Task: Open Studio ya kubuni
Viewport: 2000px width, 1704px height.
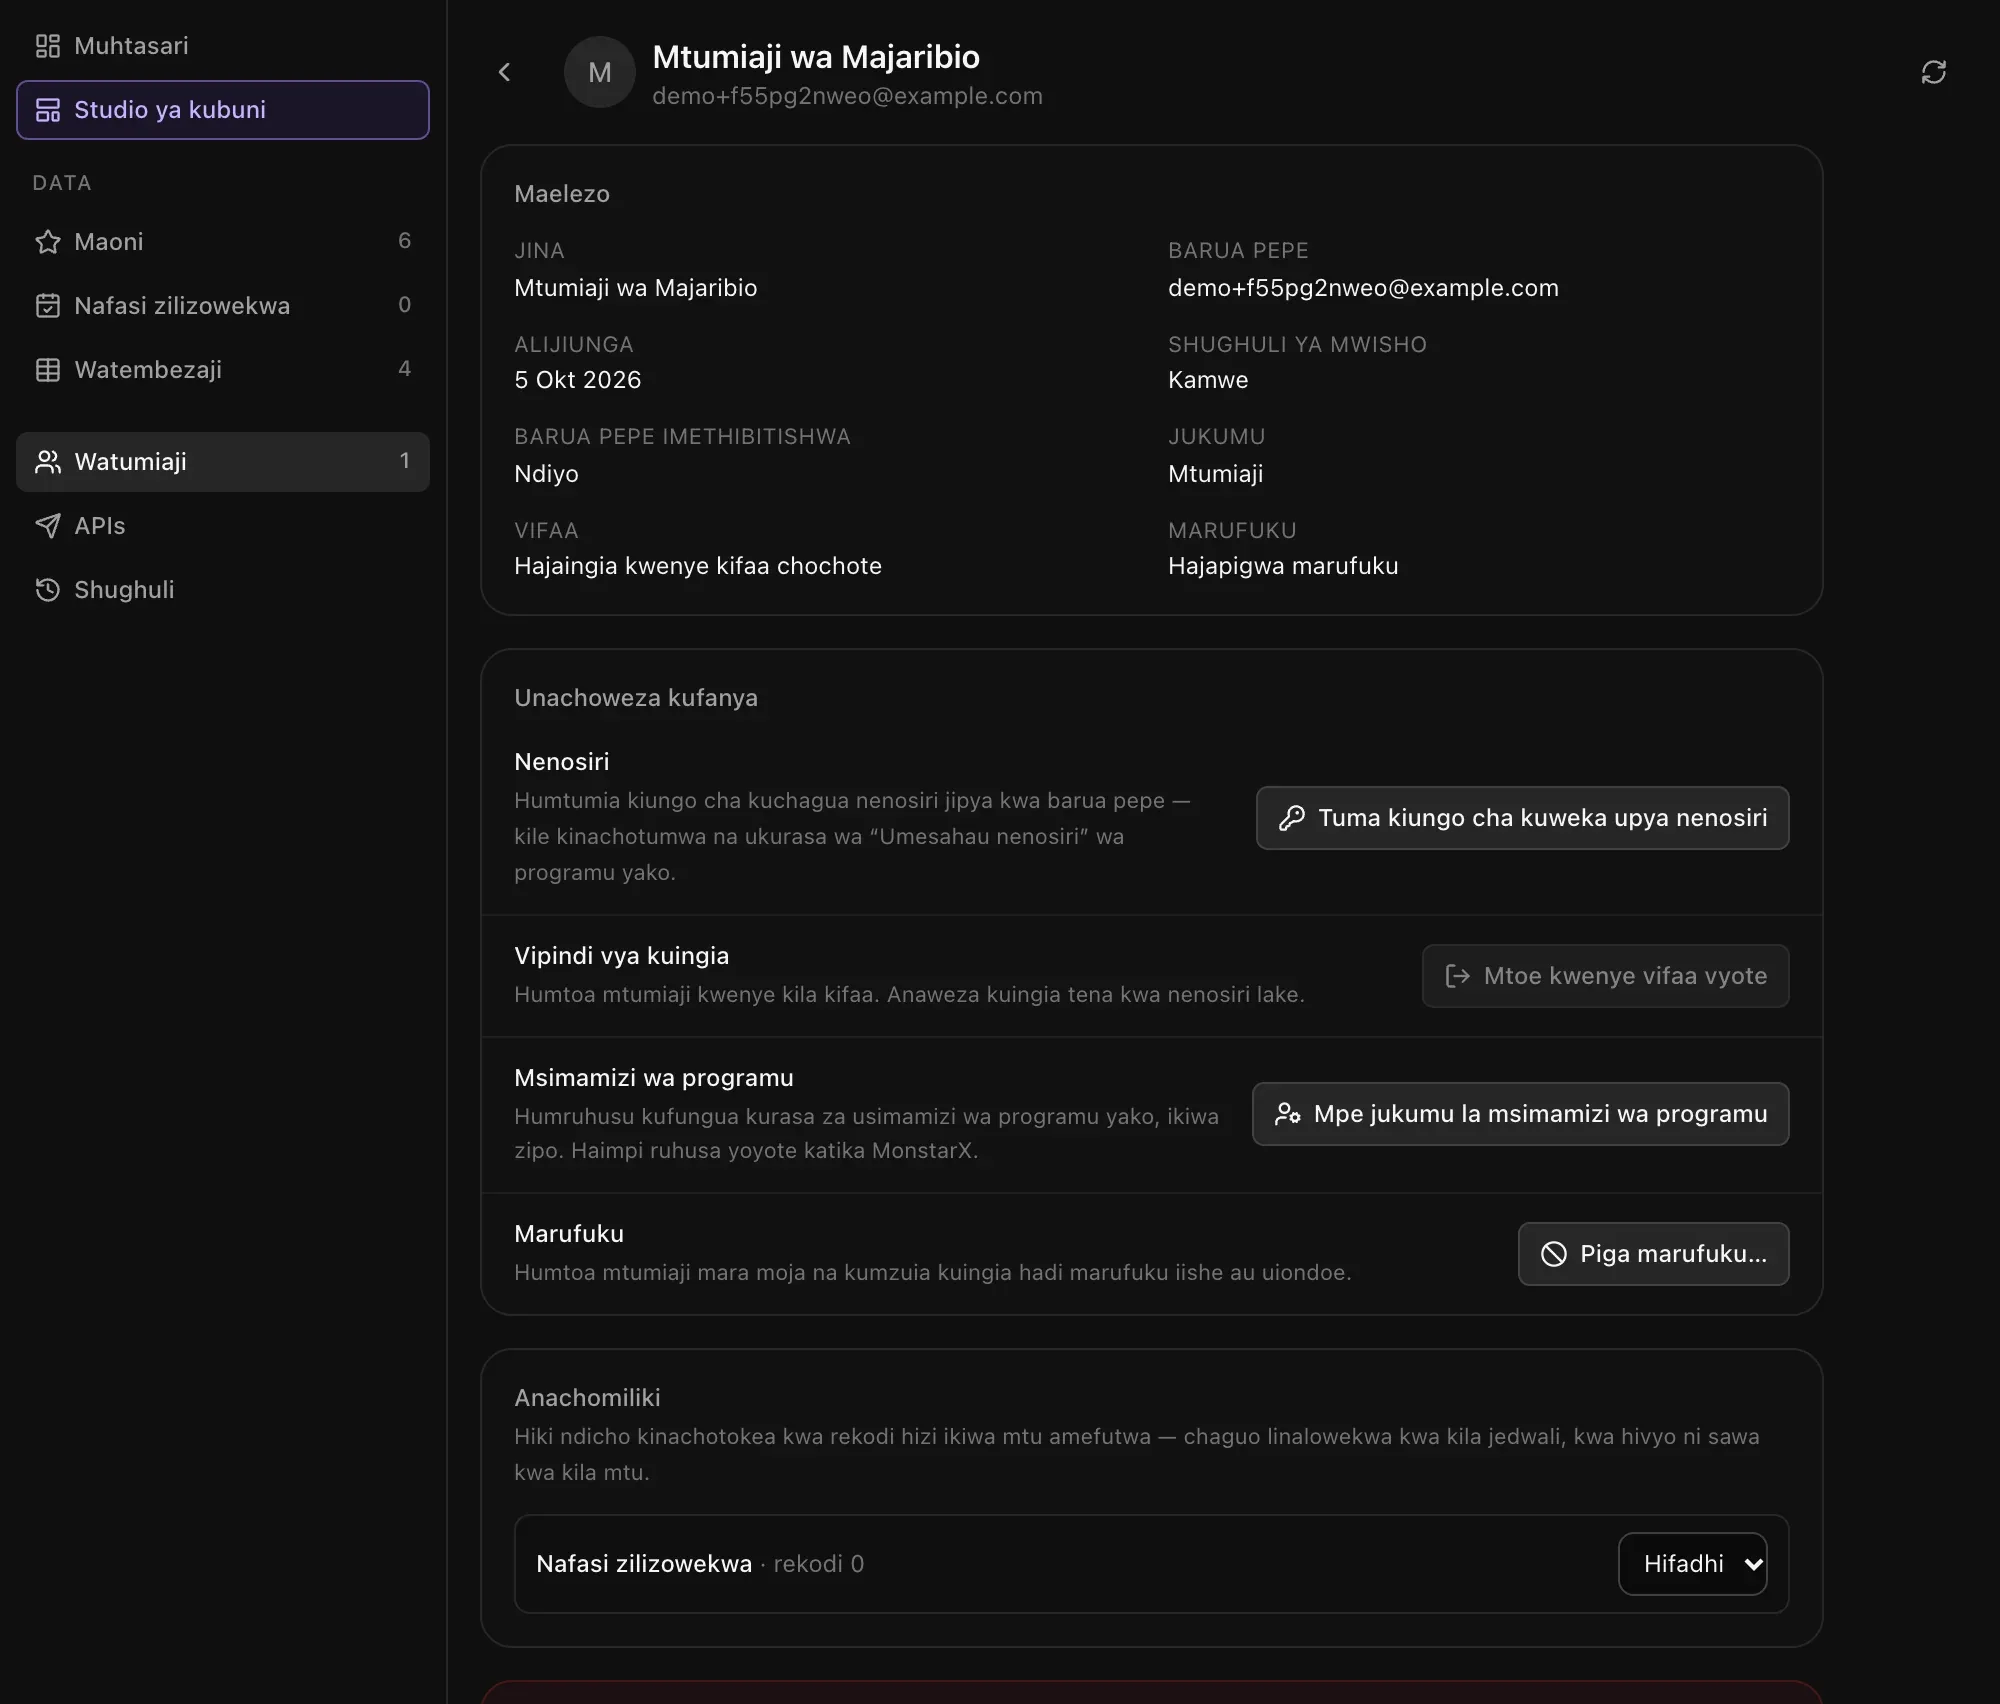Action: [x=223, y=110]
